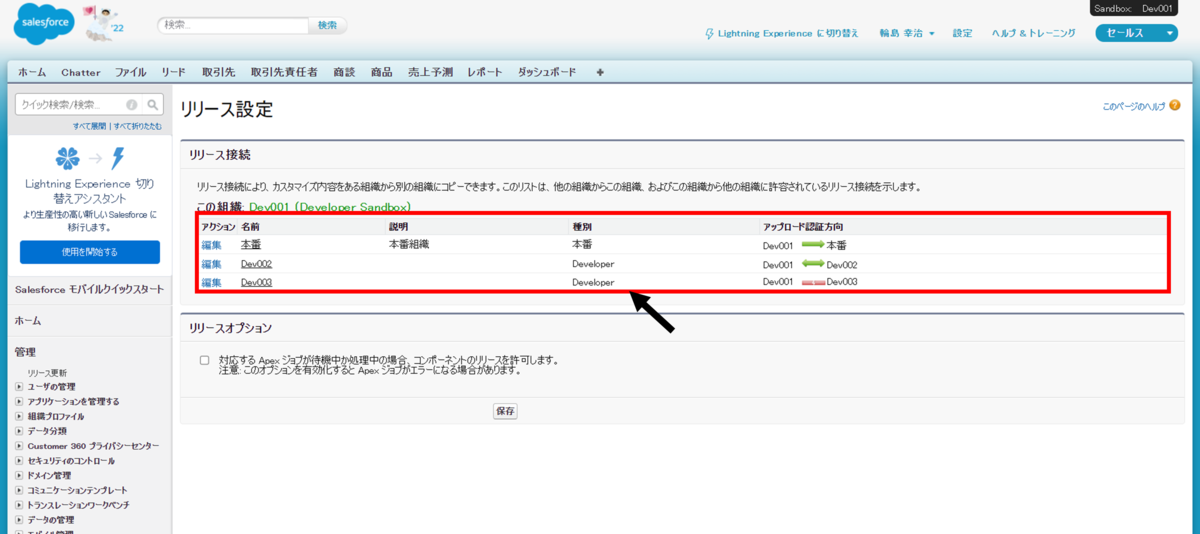This screenshot has height=534, width=1200.
Task: Expand Customer 360 プライバシーセンター node
Action: pos(19,446)
